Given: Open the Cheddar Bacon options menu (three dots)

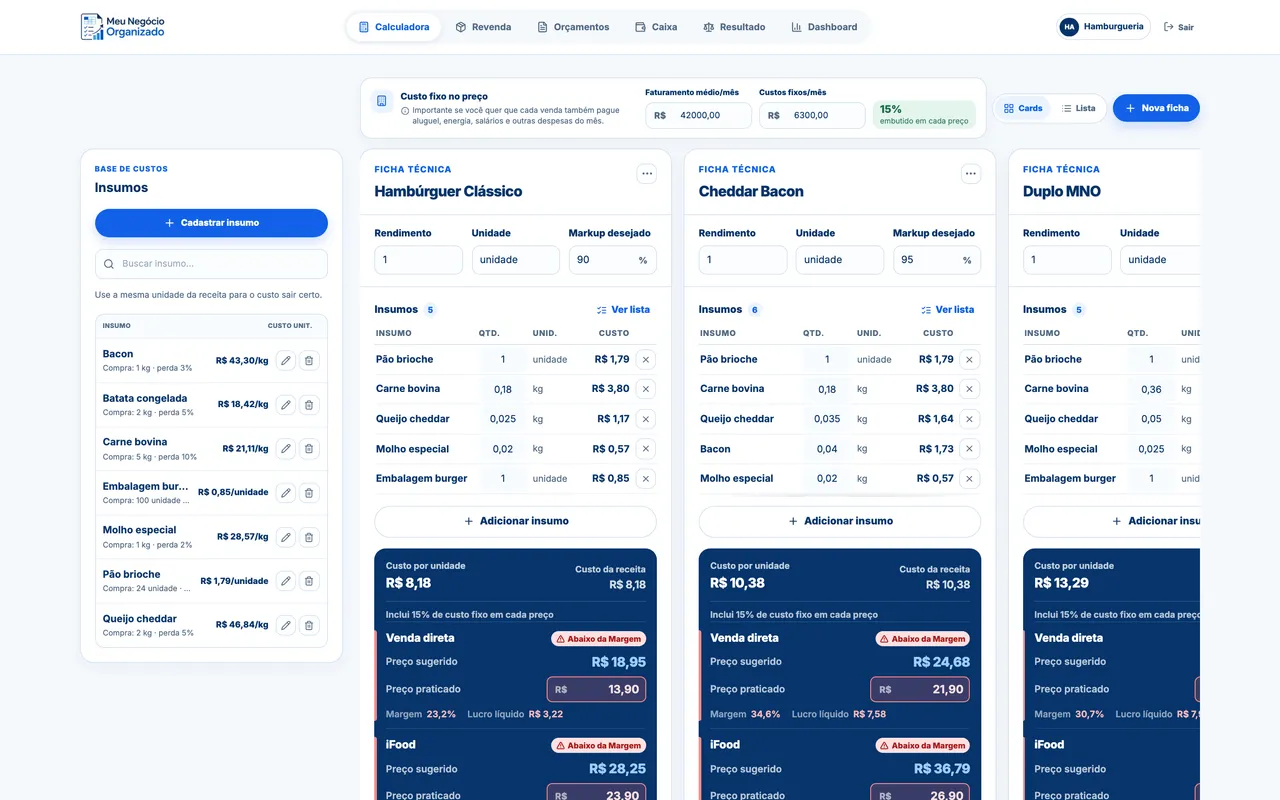Looking at the screenshot, I should click(971, 174).
